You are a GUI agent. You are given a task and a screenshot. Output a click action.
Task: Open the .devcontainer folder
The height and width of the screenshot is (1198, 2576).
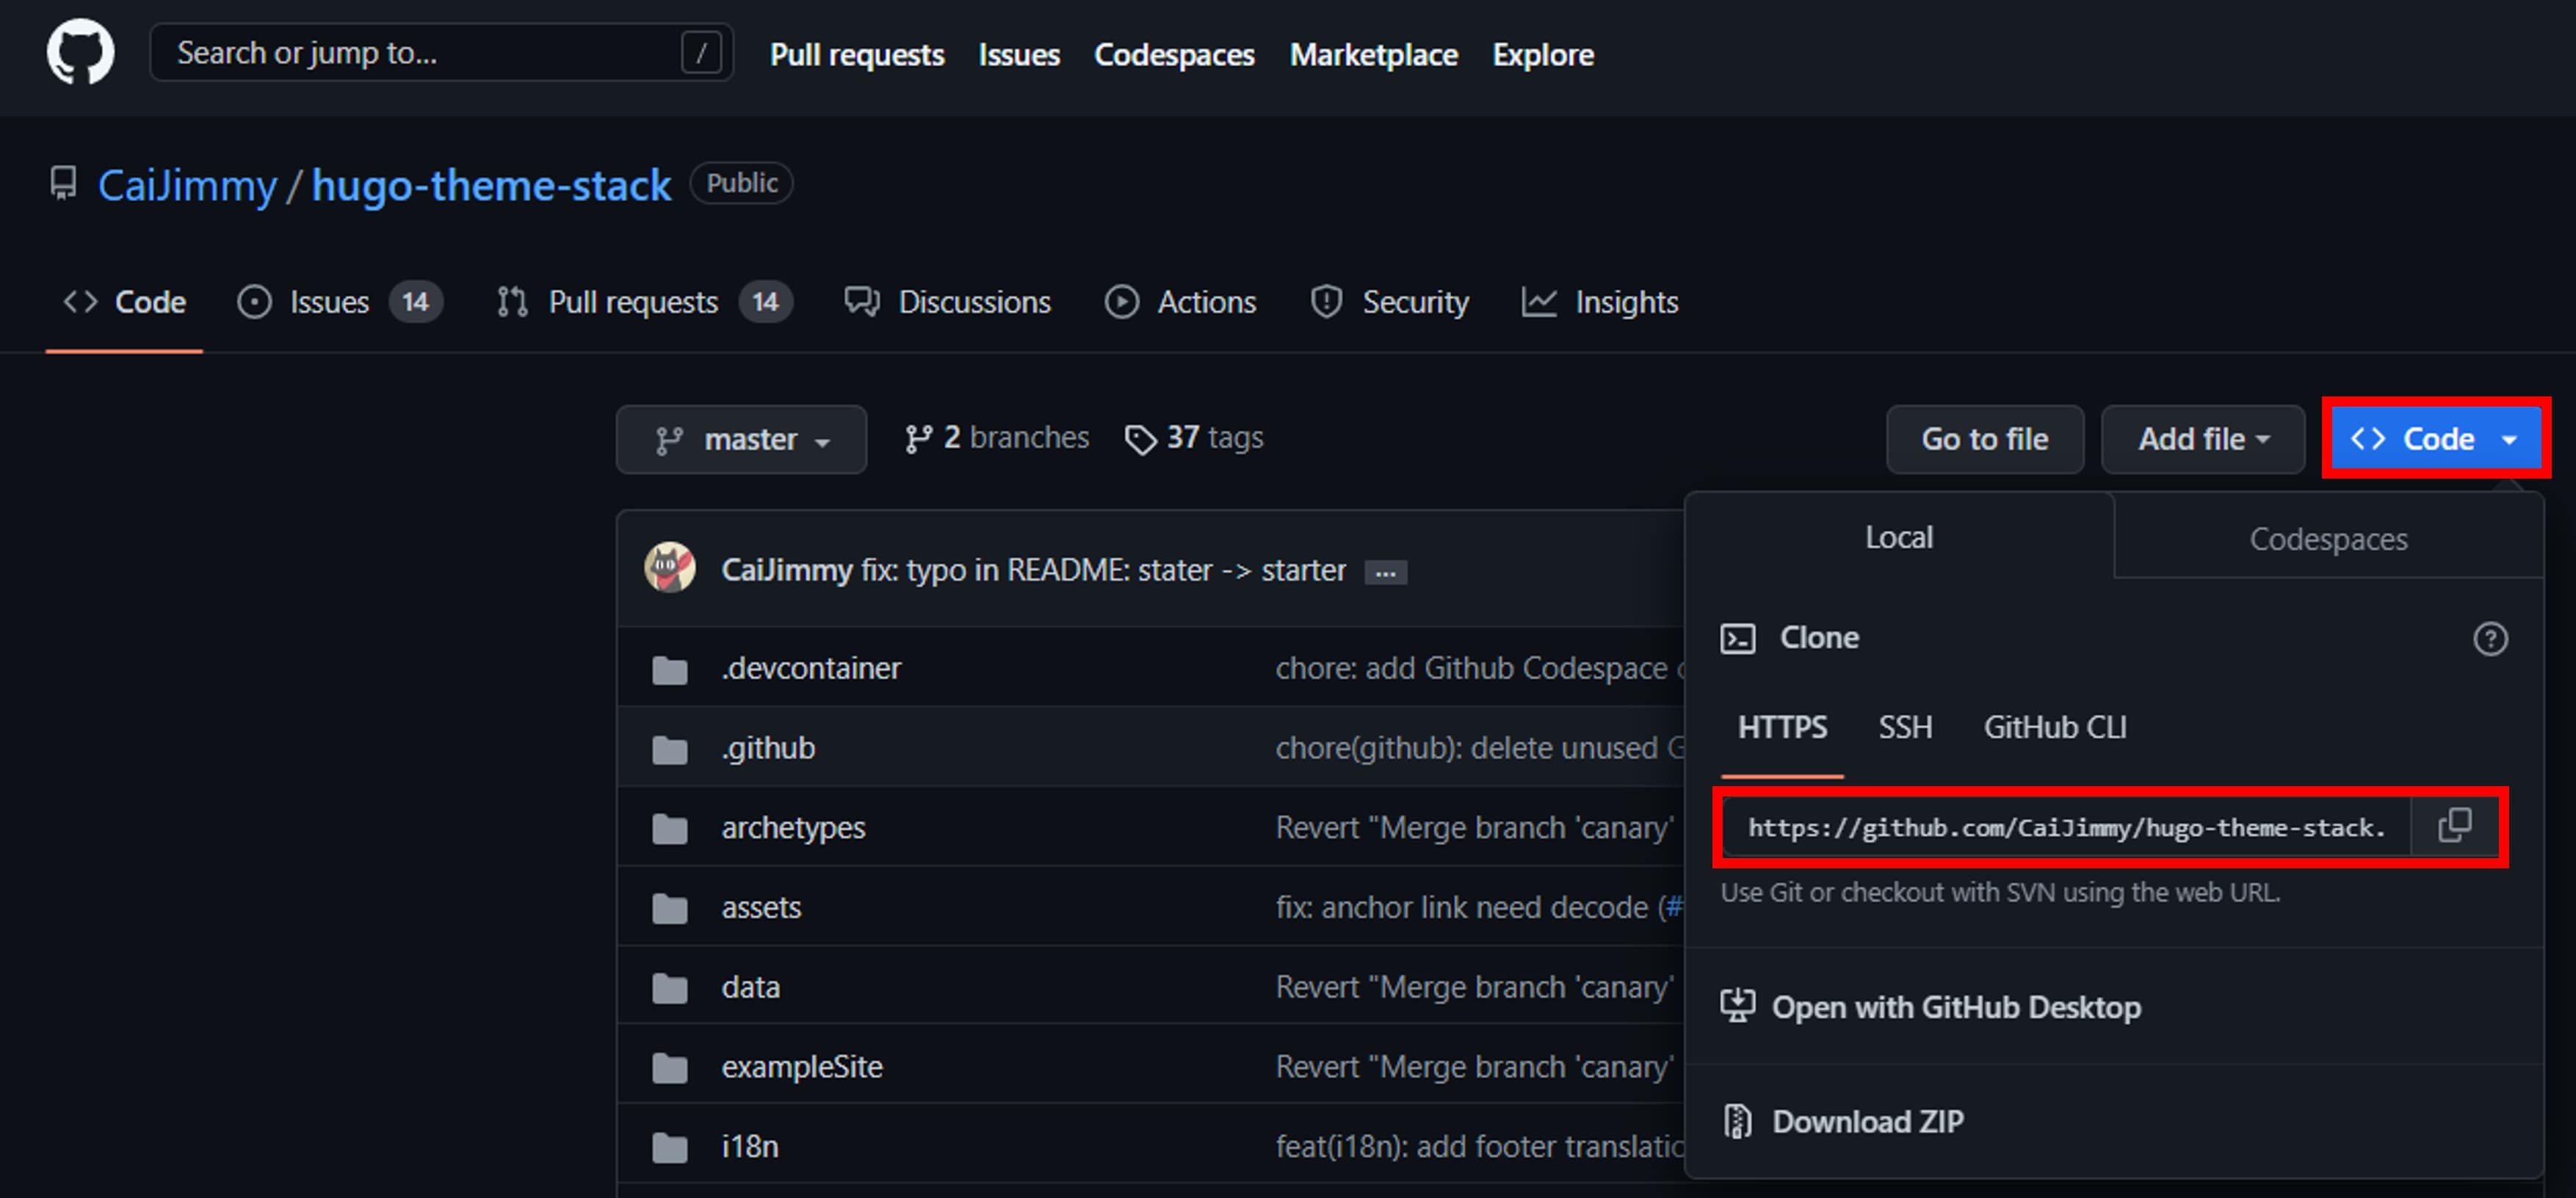(x=811, y=668)
